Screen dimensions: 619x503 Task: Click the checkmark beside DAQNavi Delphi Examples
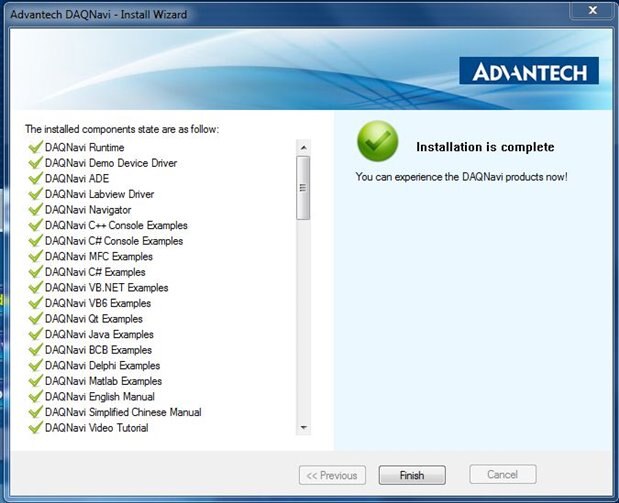[35, 365]
